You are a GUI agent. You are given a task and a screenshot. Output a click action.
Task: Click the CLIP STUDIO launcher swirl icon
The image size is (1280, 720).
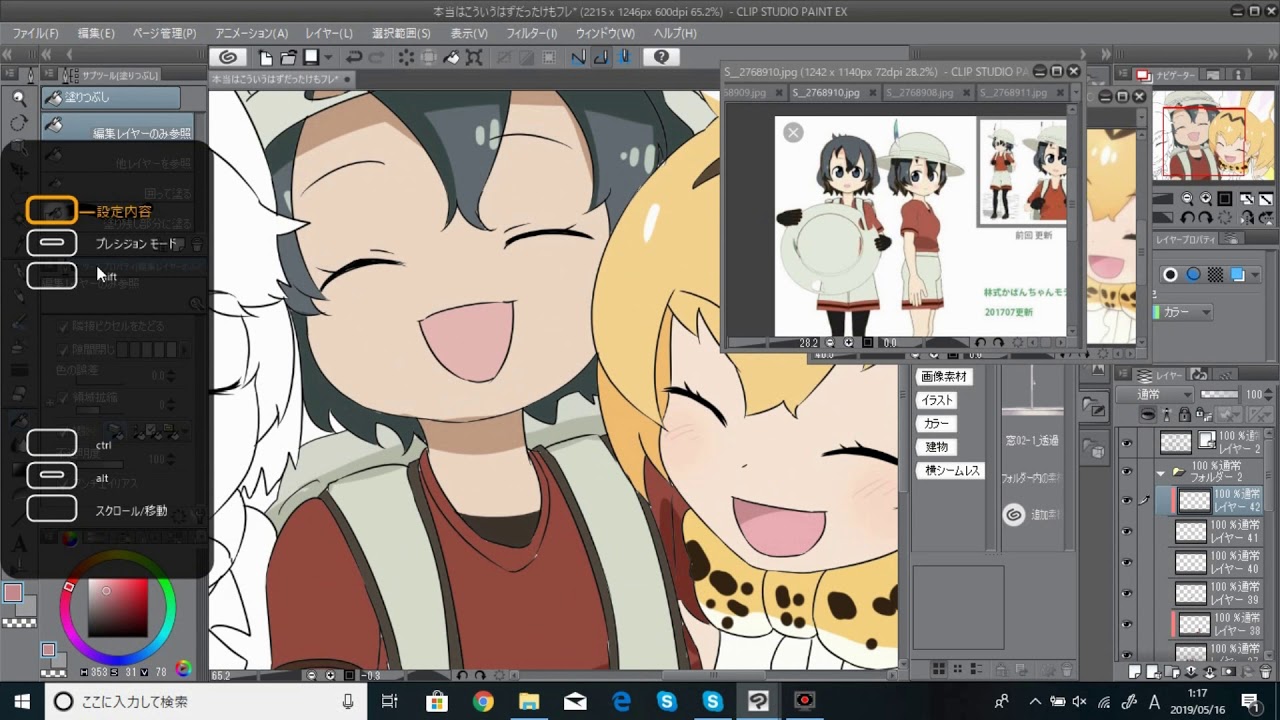pyautogui.click(x=228, y=58)
